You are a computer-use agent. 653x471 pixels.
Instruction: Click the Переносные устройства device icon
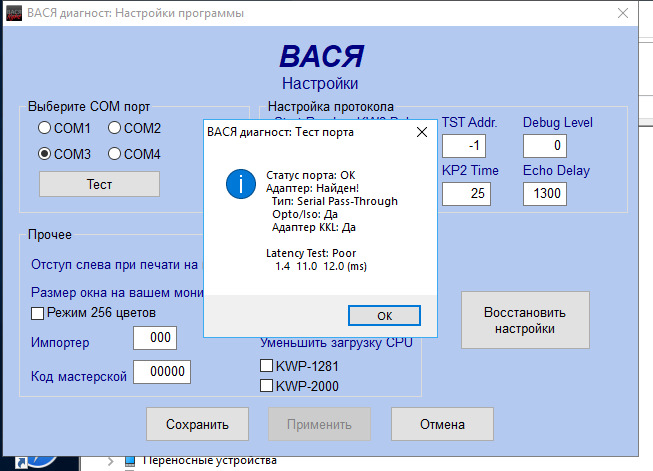(x=130, y=461)
